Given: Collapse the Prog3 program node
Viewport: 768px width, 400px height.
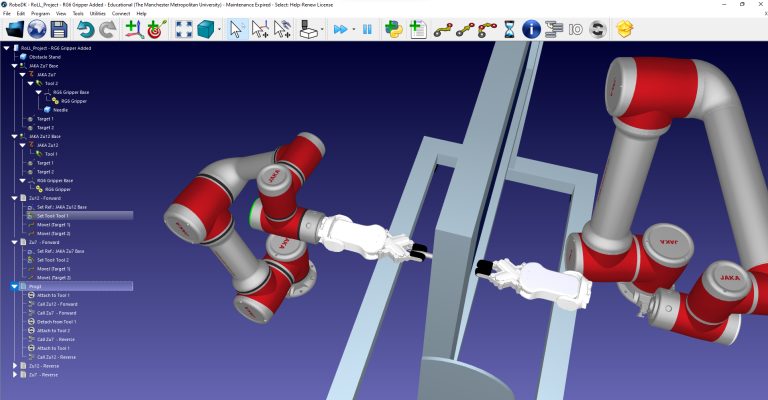Looking at the screenshot, I should coord(15,286).
